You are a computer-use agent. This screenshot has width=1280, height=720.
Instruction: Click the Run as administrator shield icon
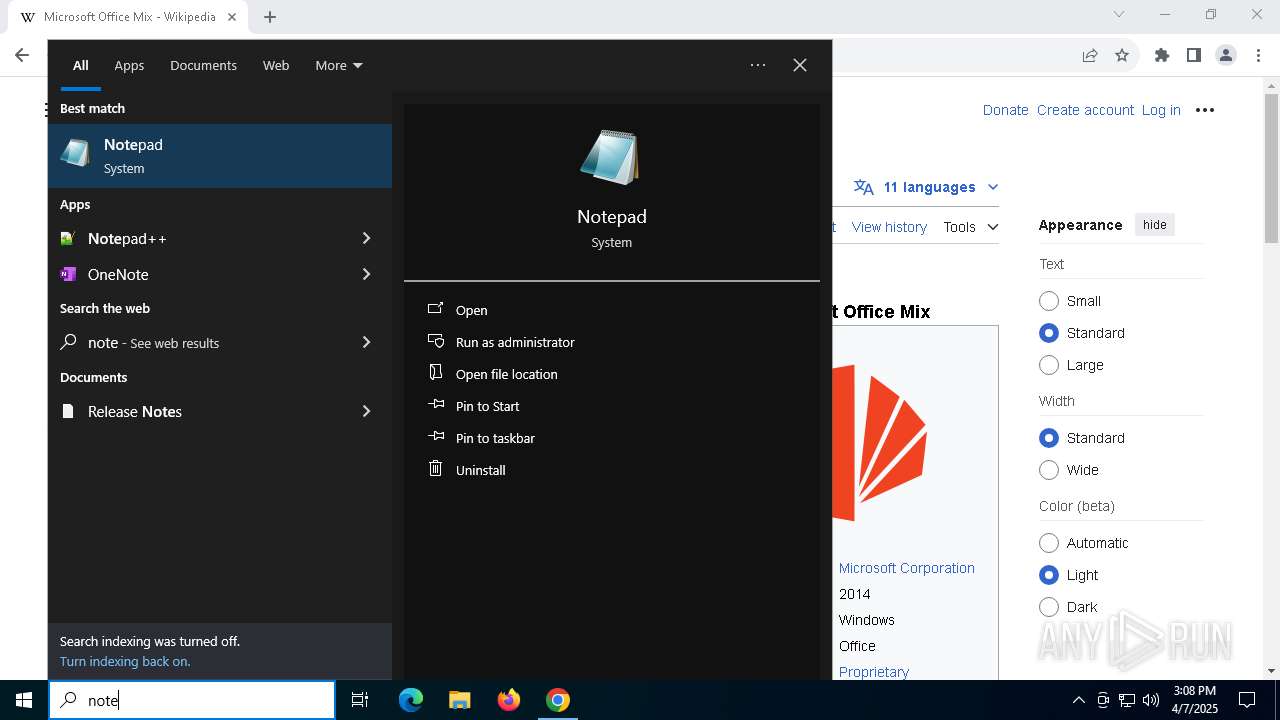(x=435, y=341)
